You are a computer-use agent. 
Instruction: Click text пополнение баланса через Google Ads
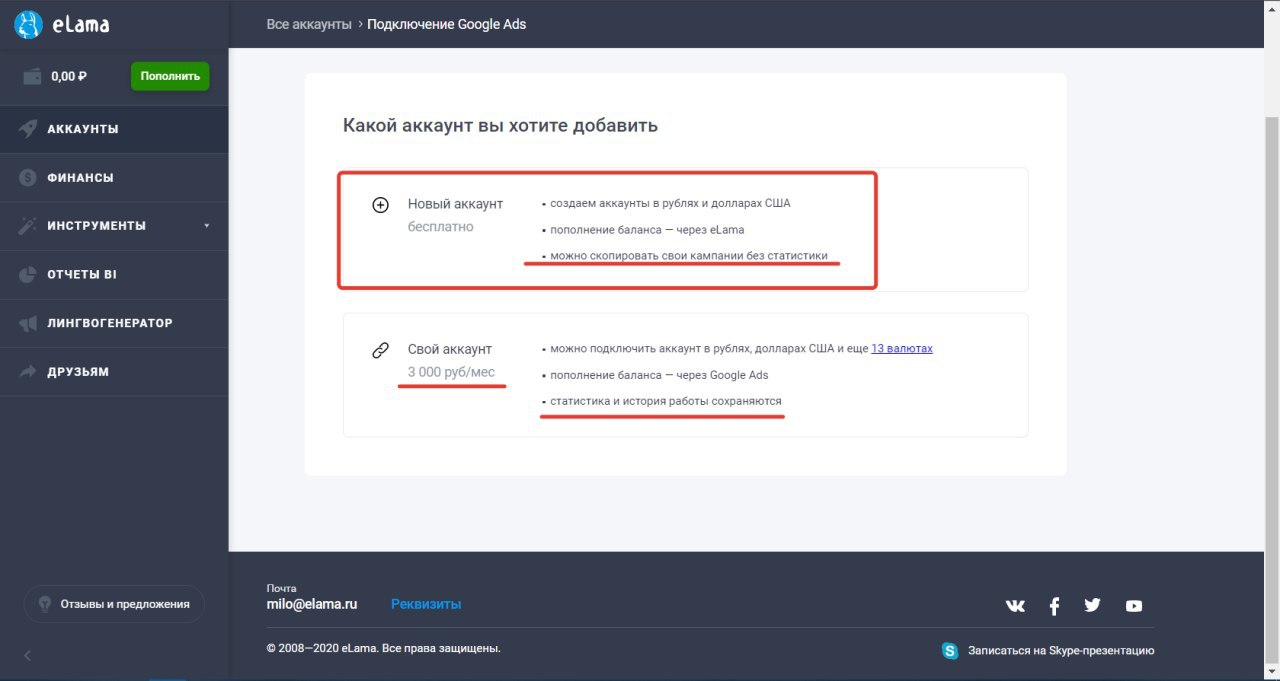(659, 375)
